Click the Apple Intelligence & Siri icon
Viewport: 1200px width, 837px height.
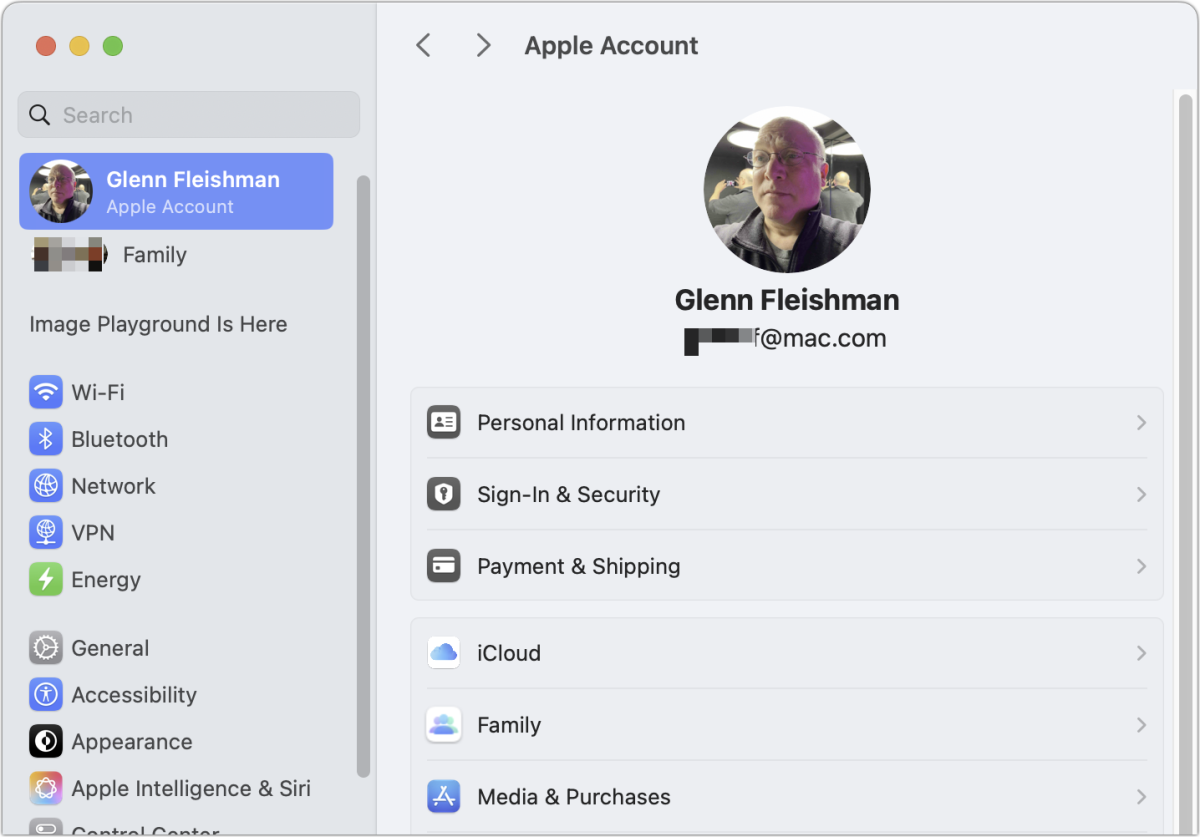(46, 789)
